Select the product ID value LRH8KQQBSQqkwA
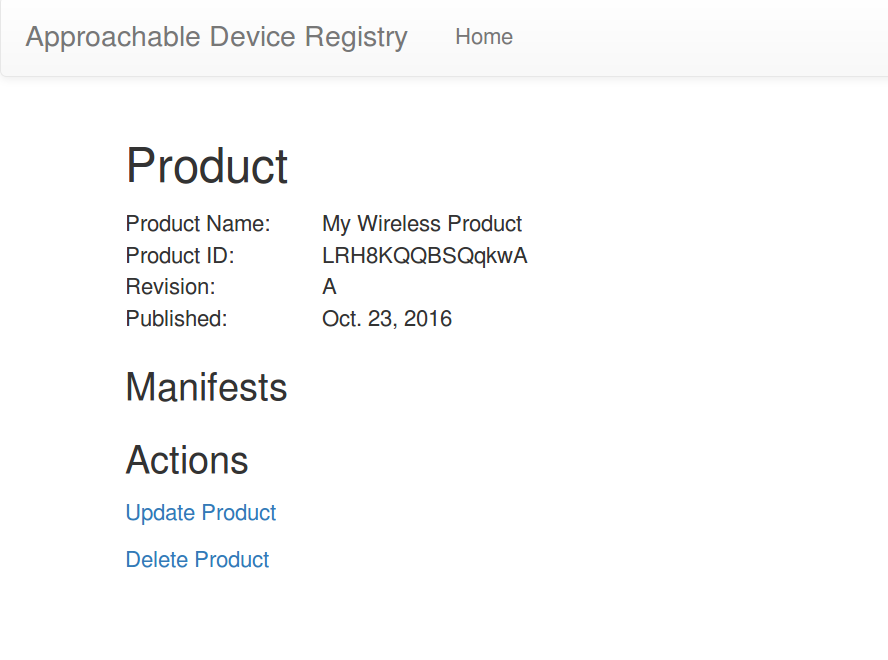 425,256
